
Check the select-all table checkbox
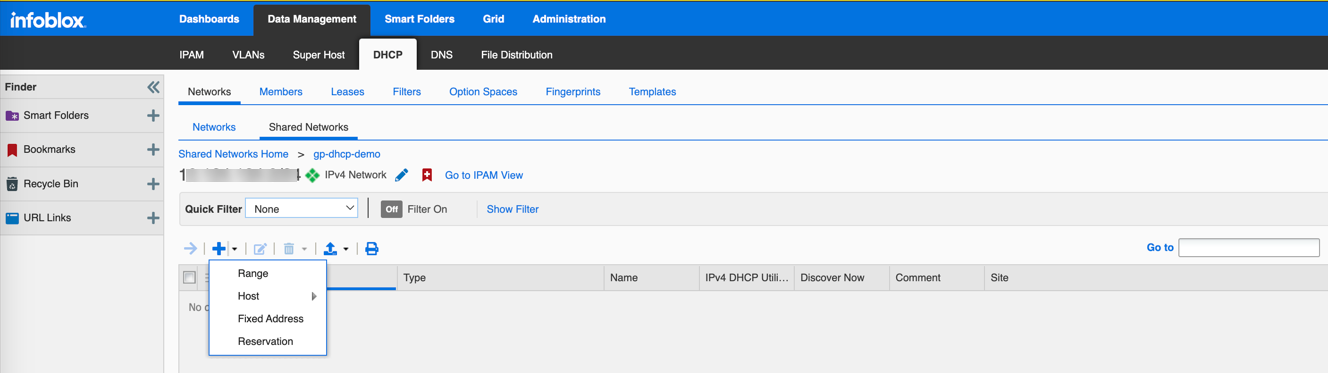pyautogui.click(x=189, y=277)
